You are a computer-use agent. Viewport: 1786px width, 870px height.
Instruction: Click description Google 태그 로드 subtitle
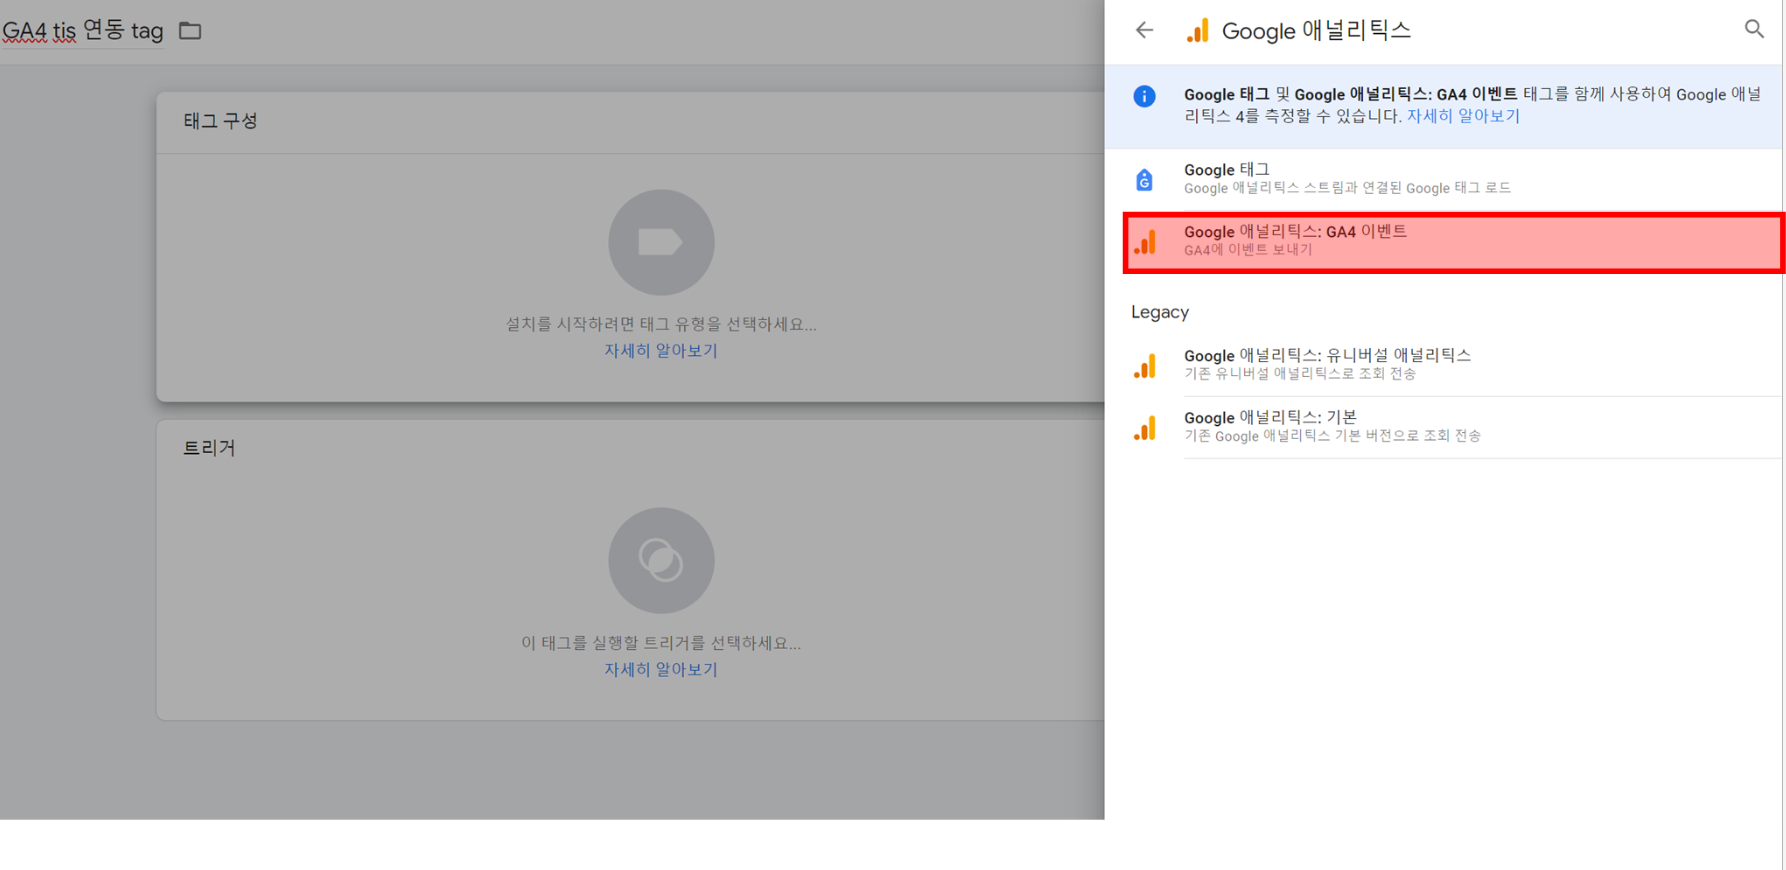point(1347,188)
